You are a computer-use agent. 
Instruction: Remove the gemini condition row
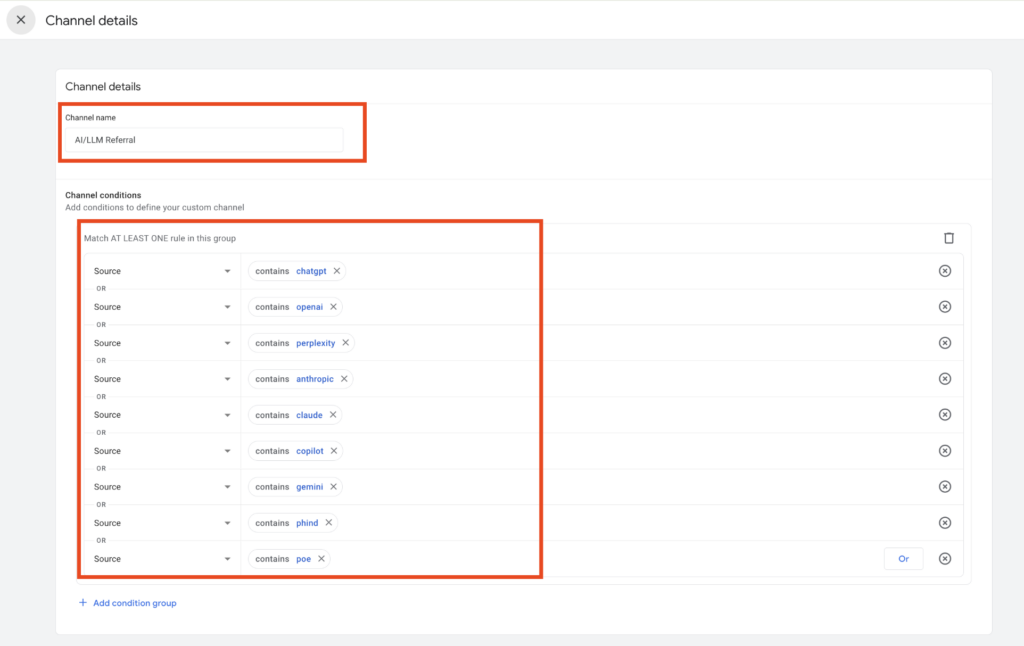click(x=944, y=487)
